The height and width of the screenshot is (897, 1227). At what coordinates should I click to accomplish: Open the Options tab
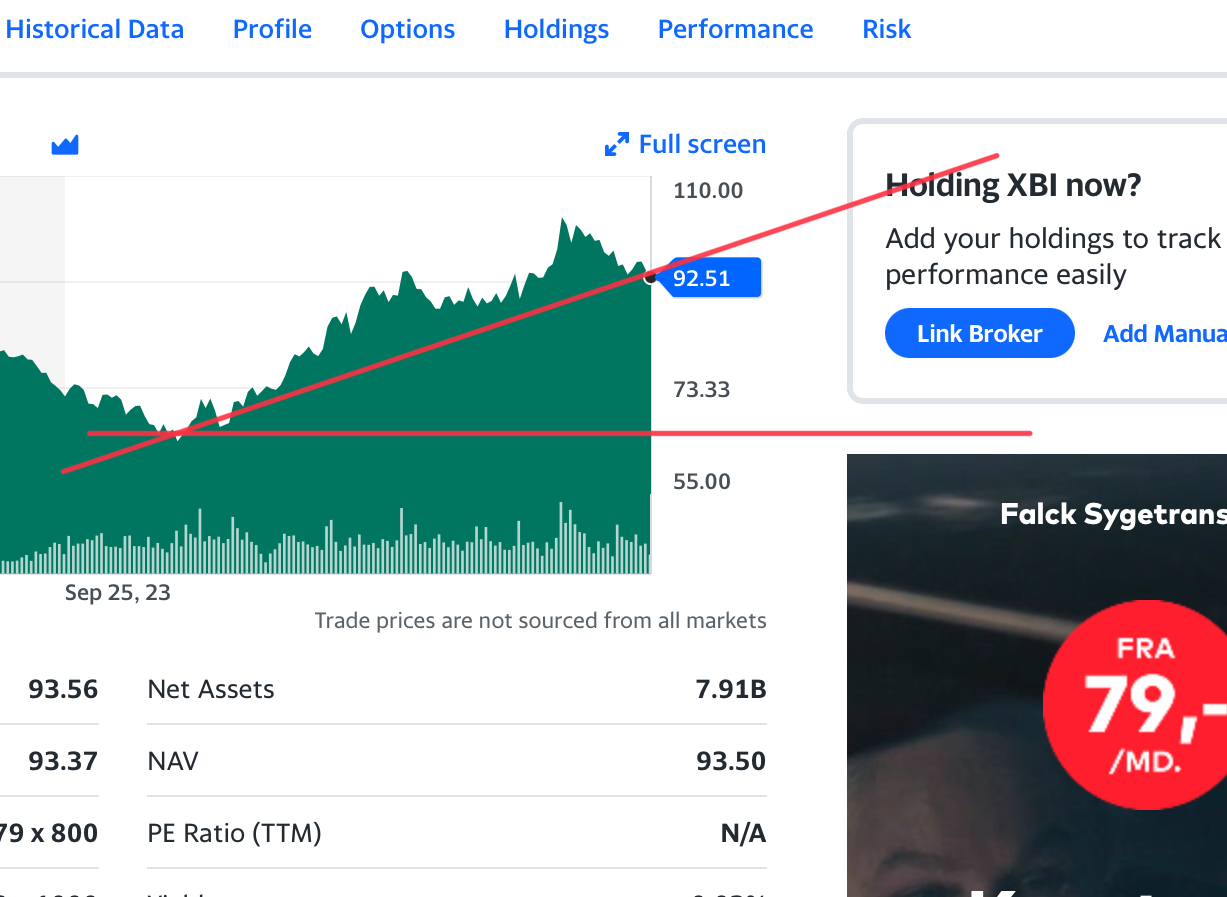click(x=408, y=30)
